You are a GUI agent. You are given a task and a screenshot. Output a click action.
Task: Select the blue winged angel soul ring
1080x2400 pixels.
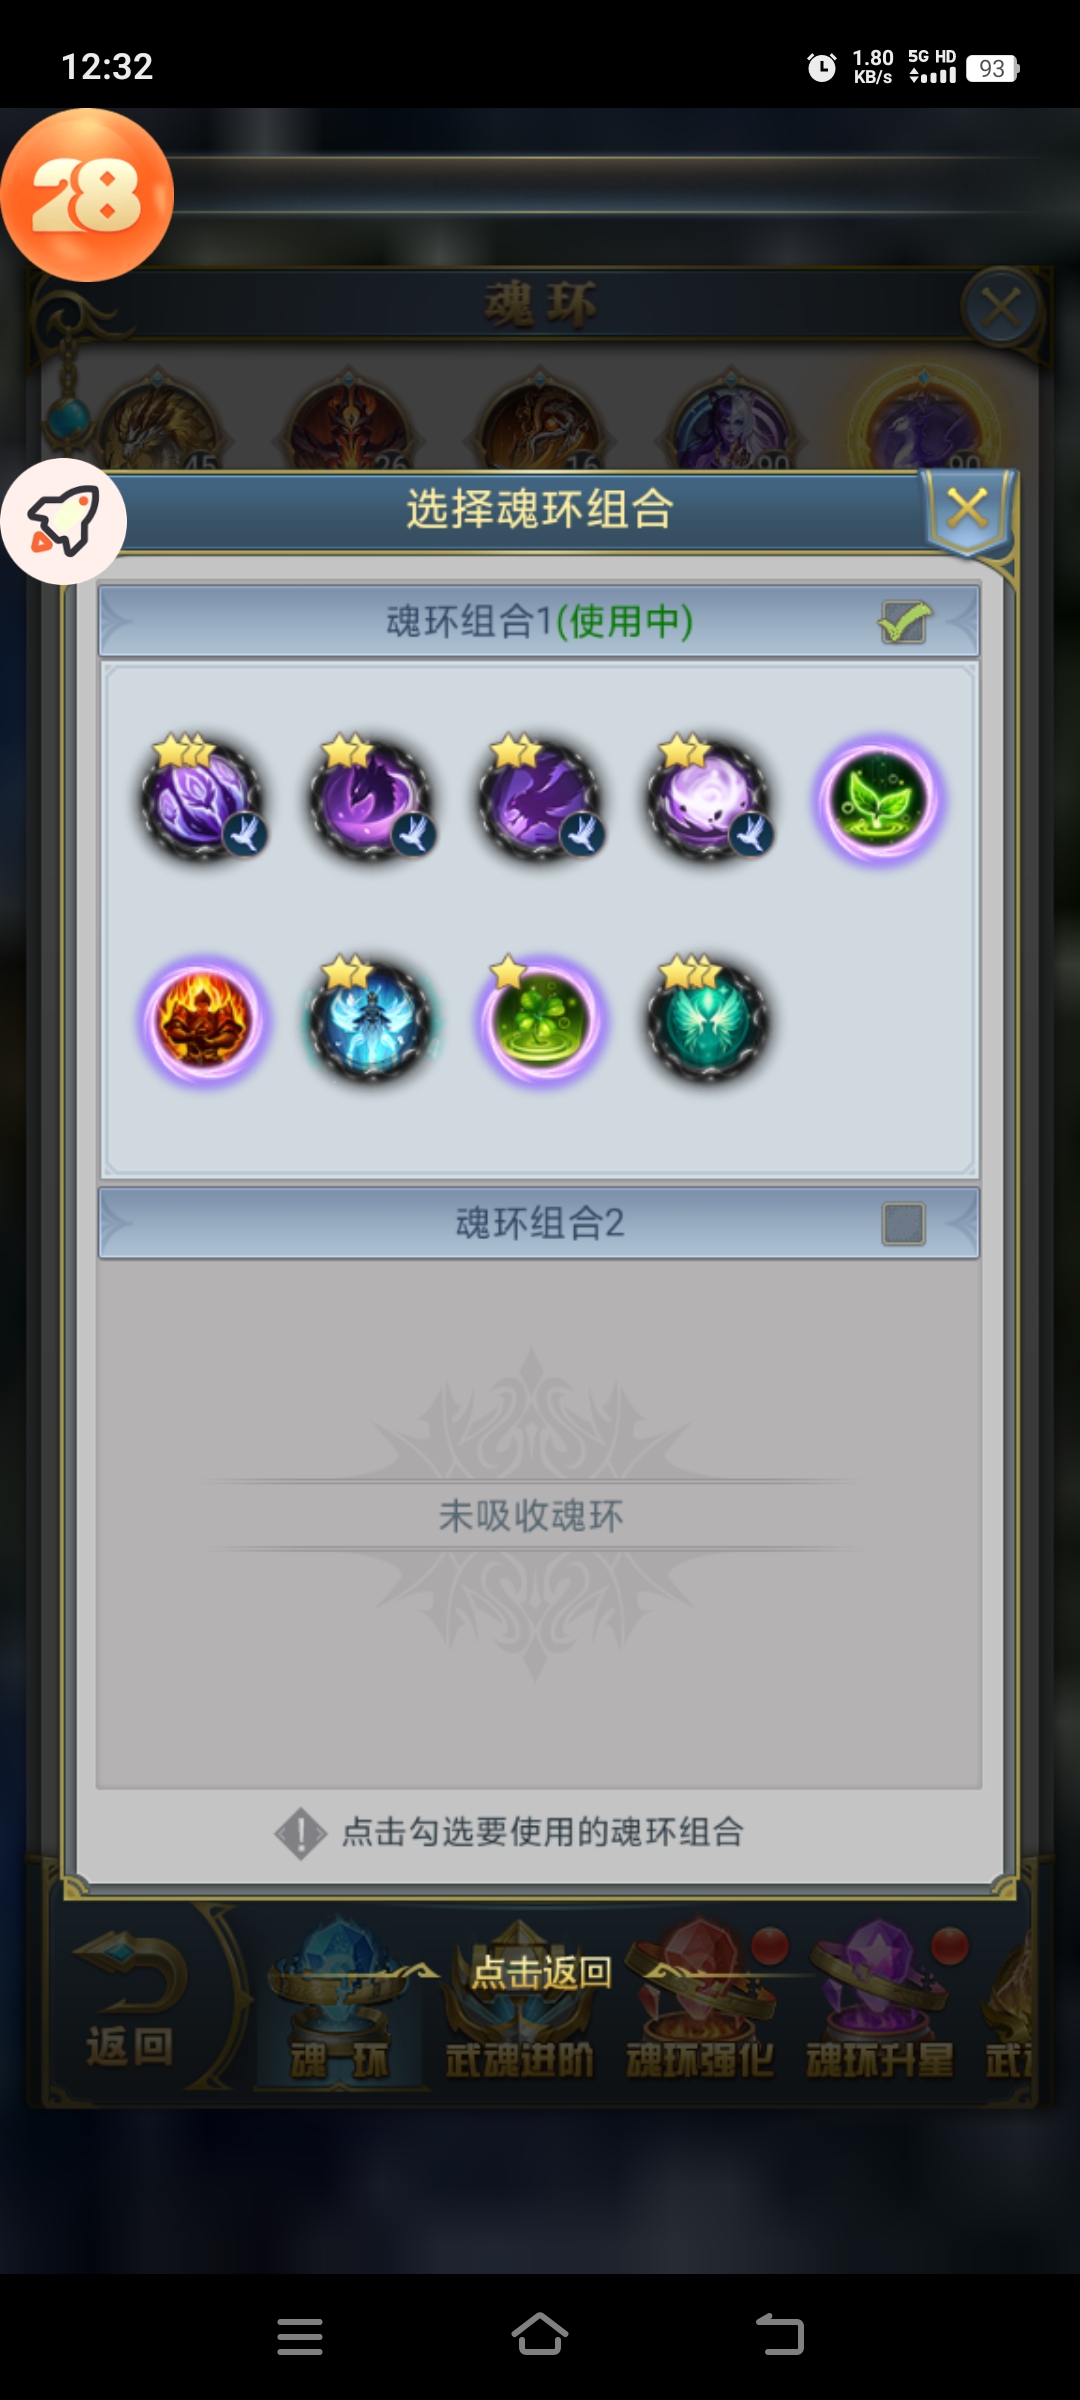[x=372, y=1020]
